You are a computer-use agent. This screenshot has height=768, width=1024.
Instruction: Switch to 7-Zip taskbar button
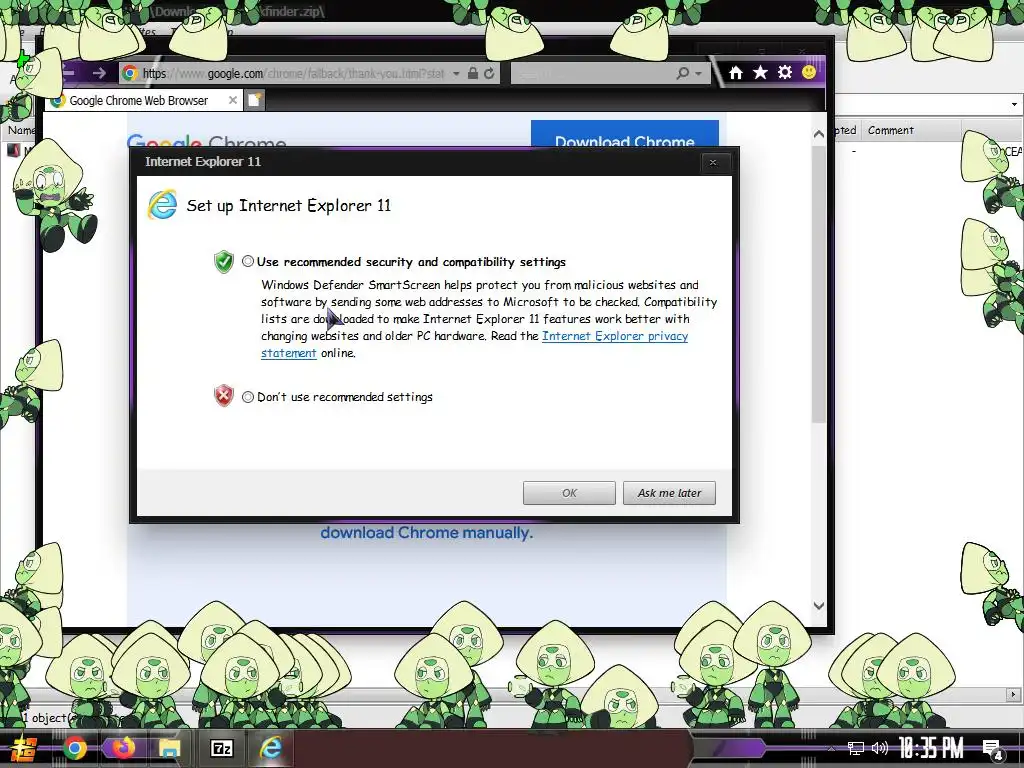click(x=221, y=748)
